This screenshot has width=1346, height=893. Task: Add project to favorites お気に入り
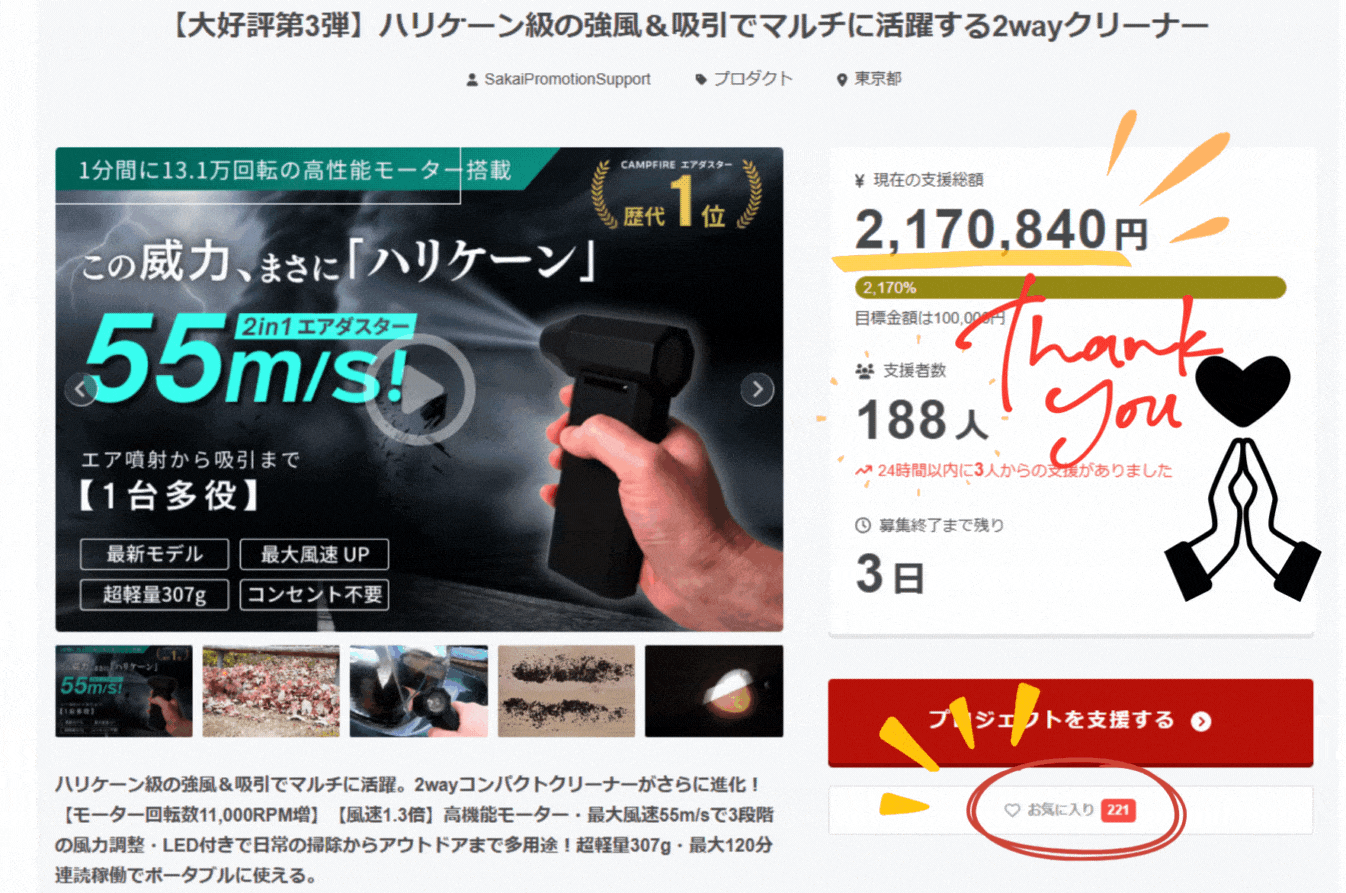[1070, 810]
